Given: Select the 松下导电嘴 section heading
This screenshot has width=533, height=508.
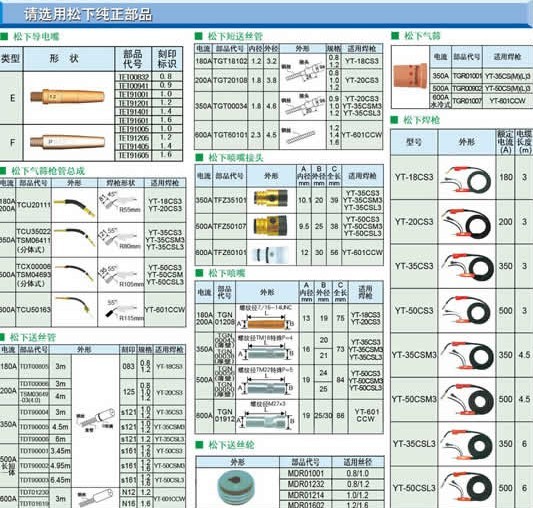Looking at the screenshot, I should point(36,36).
